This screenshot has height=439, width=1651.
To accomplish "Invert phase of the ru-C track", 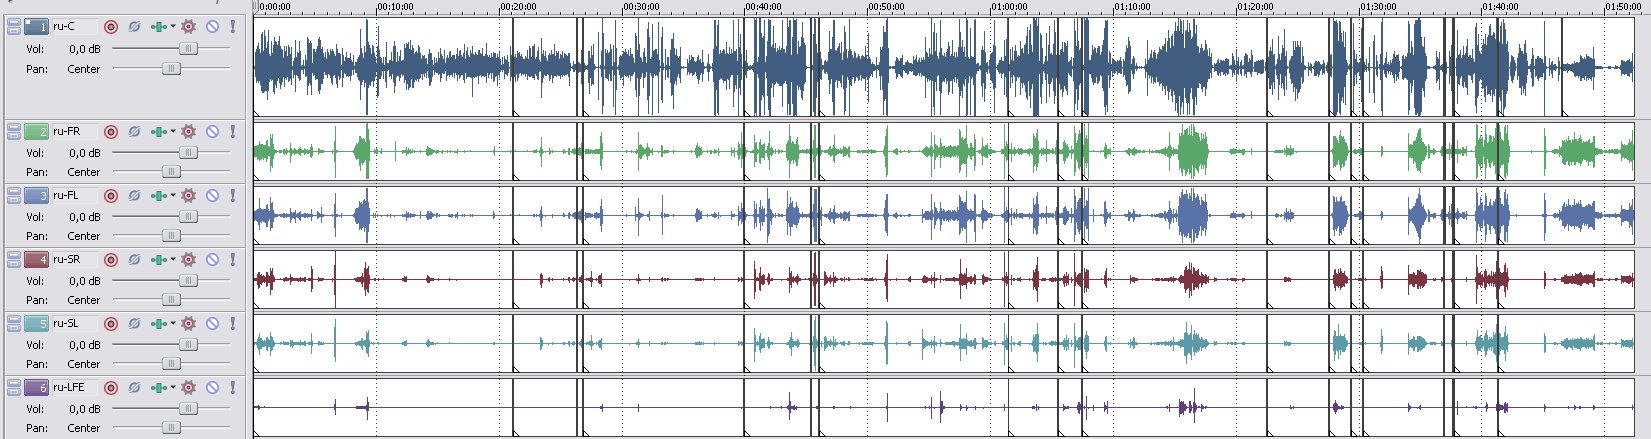I will coord(134,27).
